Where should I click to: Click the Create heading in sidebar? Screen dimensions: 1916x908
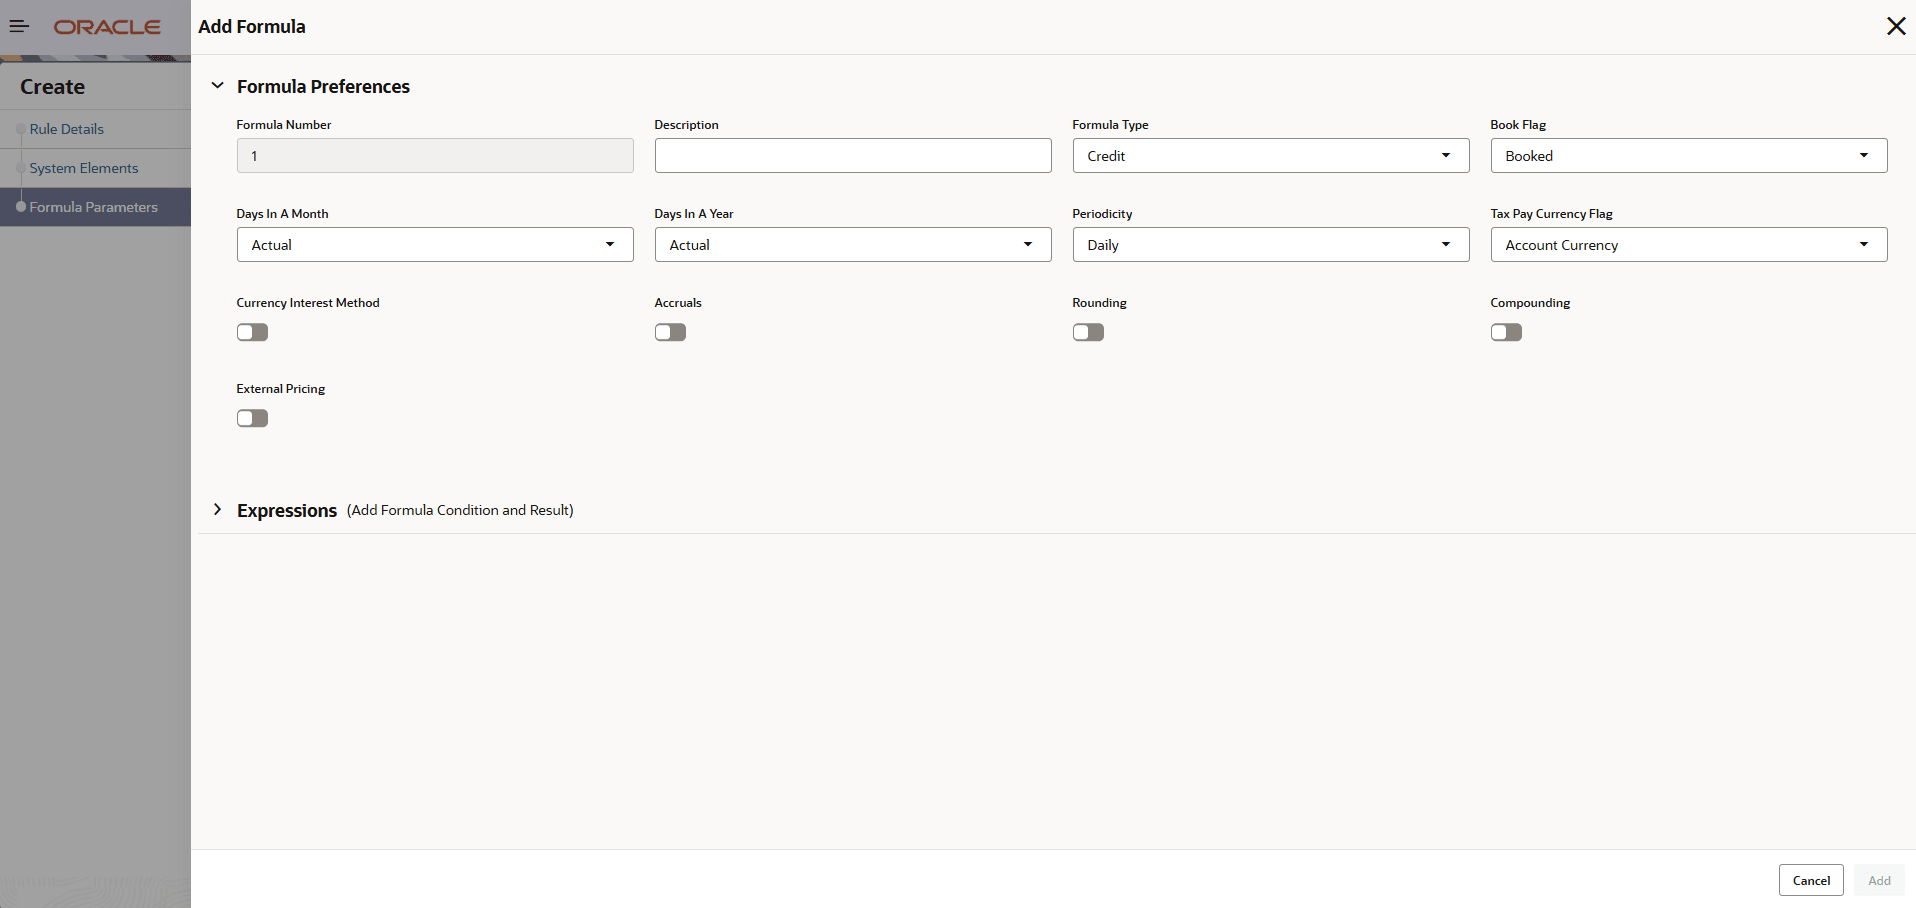(53, 87)
